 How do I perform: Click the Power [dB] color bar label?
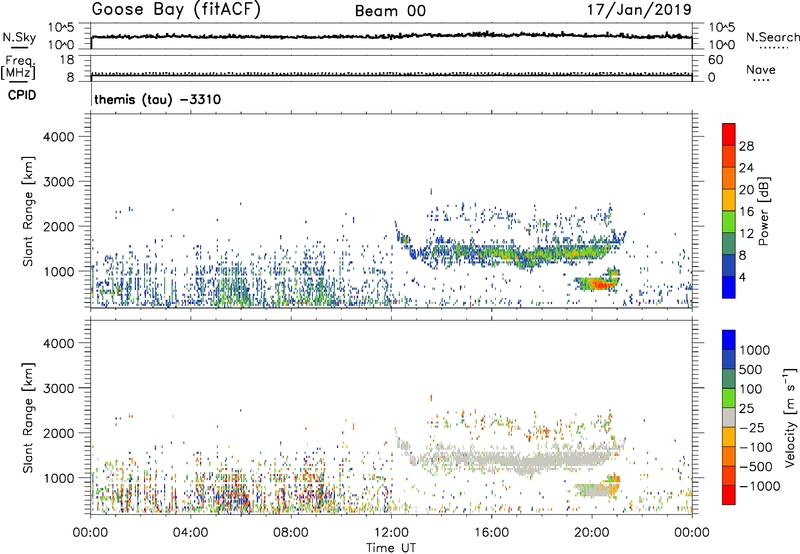(764, 211)
